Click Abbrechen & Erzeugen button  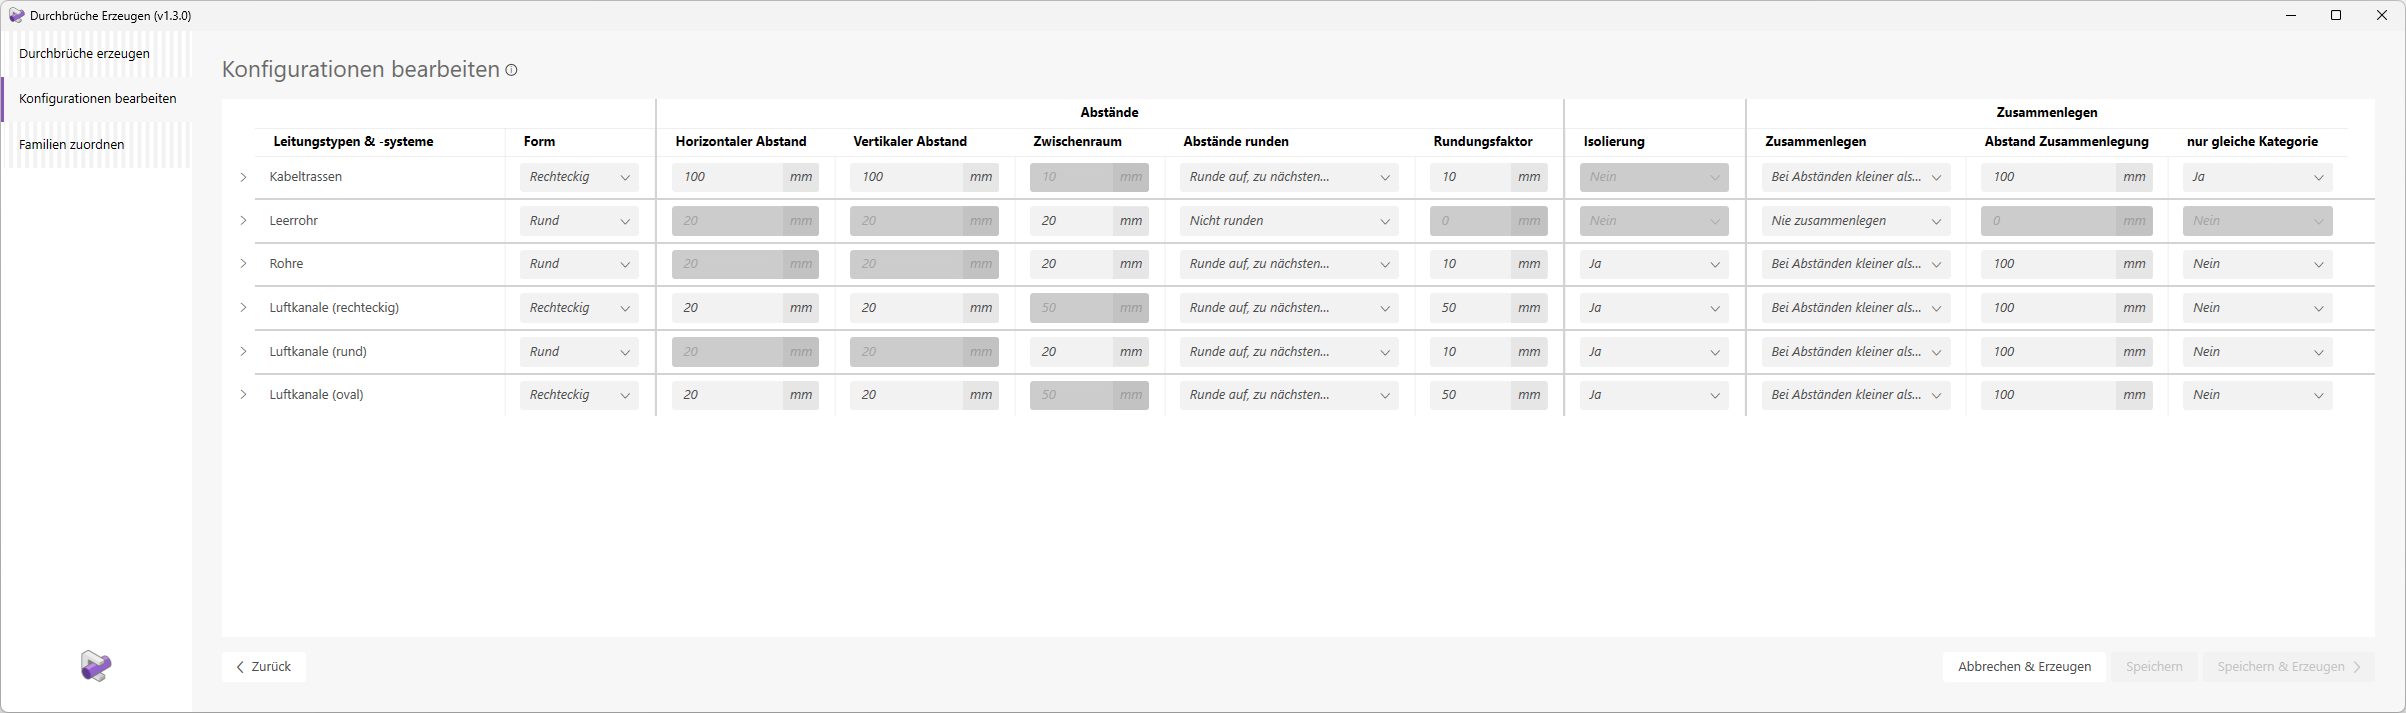(2024, 666)
